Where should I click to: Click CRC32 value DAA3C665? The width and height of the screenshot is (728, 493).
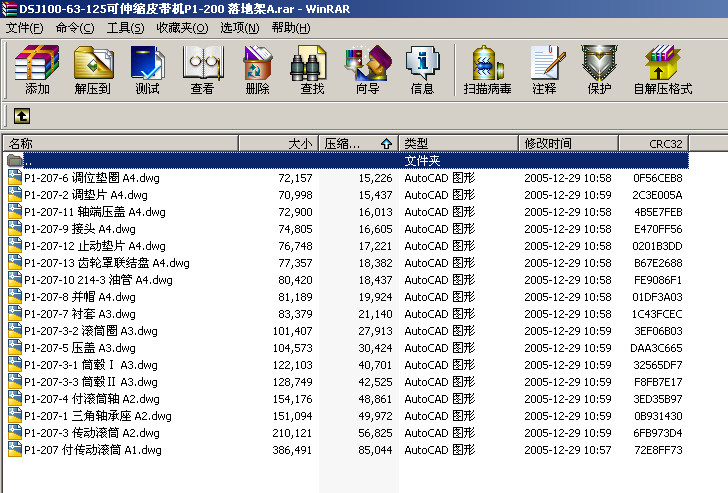click(x=656, y=348)
